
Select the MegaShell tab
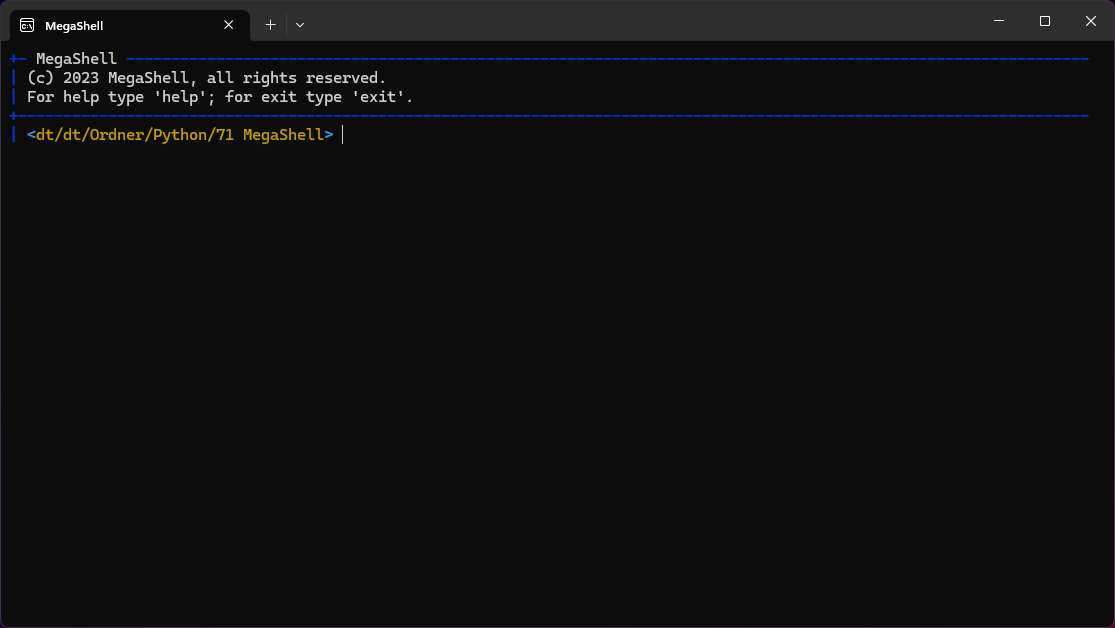pyautogui.click(x=130, y=26)
